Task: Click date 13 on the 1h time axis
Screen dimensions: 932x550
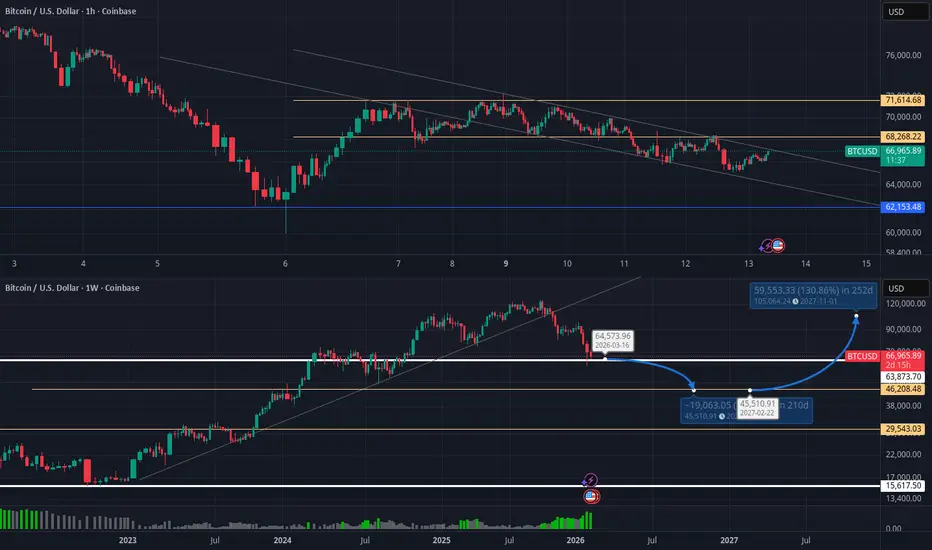Action: click(x=748, y=263)
